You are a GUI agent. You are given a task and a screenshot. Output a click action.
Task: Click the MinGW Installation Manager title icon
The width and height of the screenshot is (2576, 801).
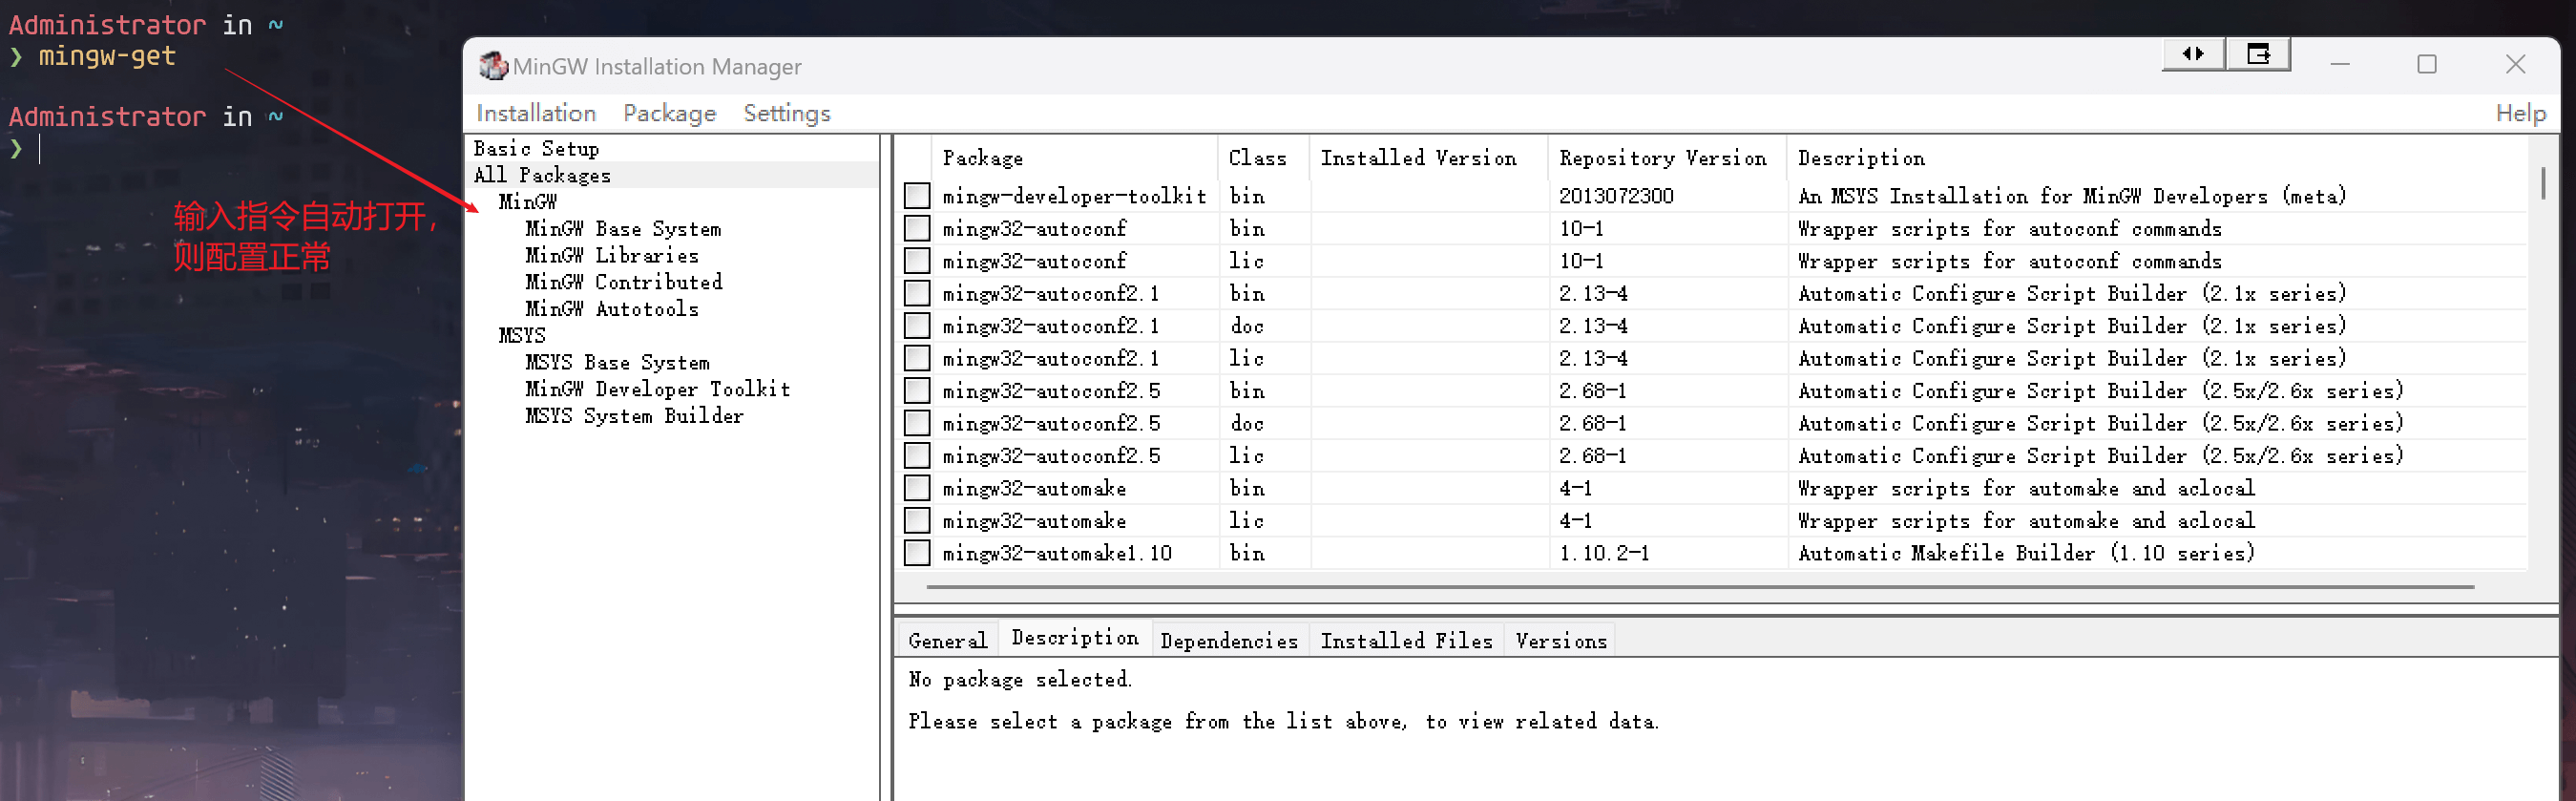tap(493, 66)
